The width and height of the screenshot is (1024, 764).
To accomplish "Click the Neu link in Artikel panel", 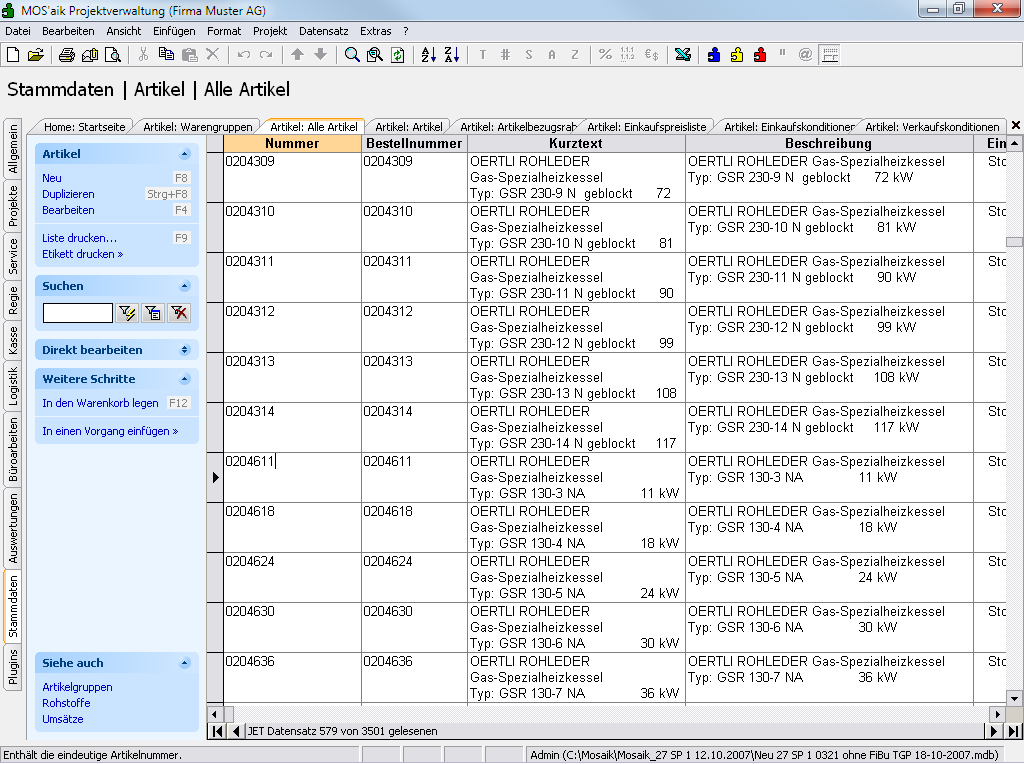I will (x=52, y=178).
